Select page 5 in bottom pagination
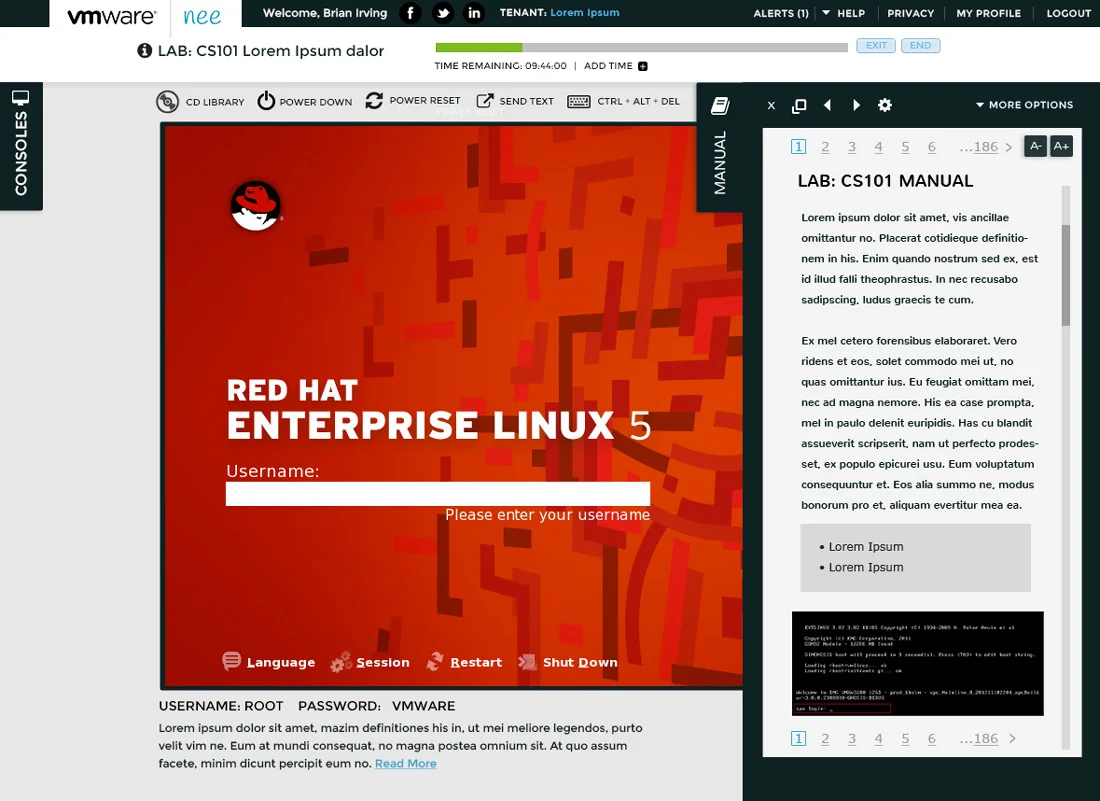Screen dimensions: 1100x801 905,739
